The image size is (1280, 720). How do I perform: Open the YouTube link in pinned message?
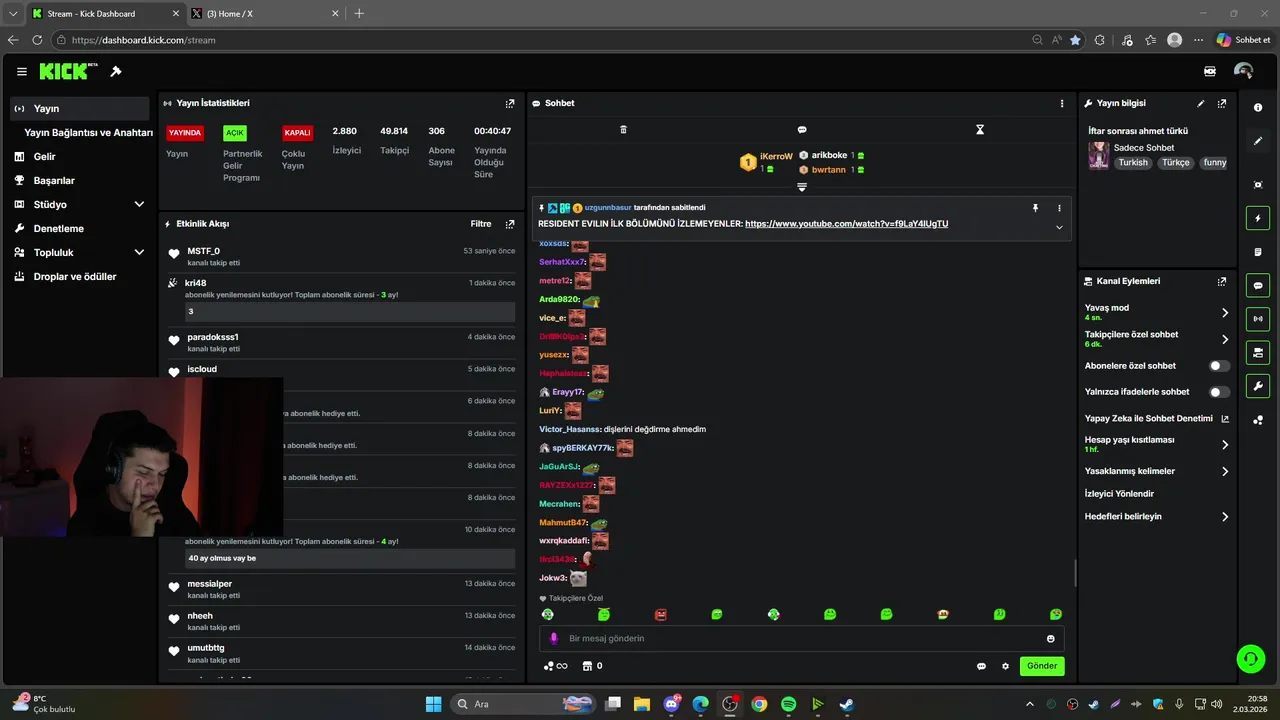tap(846, 224)
